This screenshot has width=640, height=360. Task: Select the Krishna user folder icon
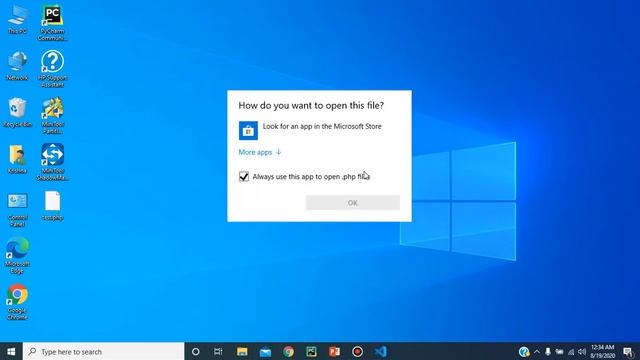coord(17,159)
